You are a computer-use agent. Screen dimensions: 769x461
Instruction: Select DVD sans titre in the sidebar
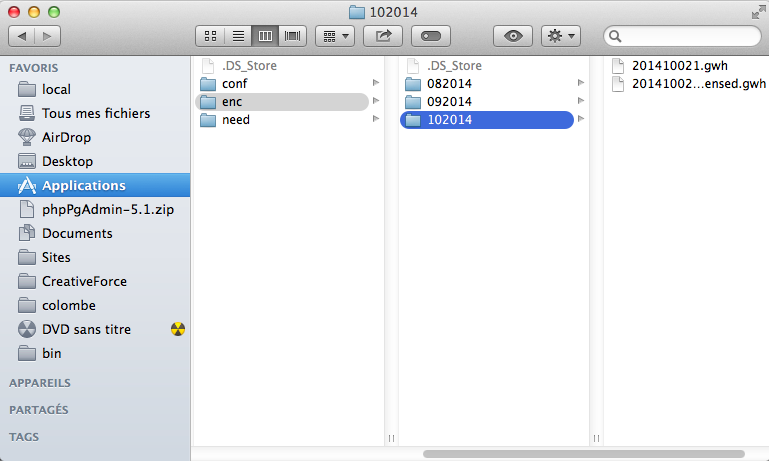[x=95, y=330]
